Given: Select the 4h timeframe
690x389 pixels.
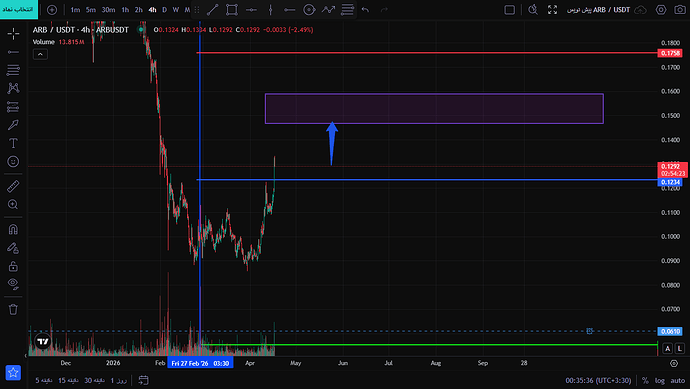Looking at the screenshot, I should (x=152, y=10).
